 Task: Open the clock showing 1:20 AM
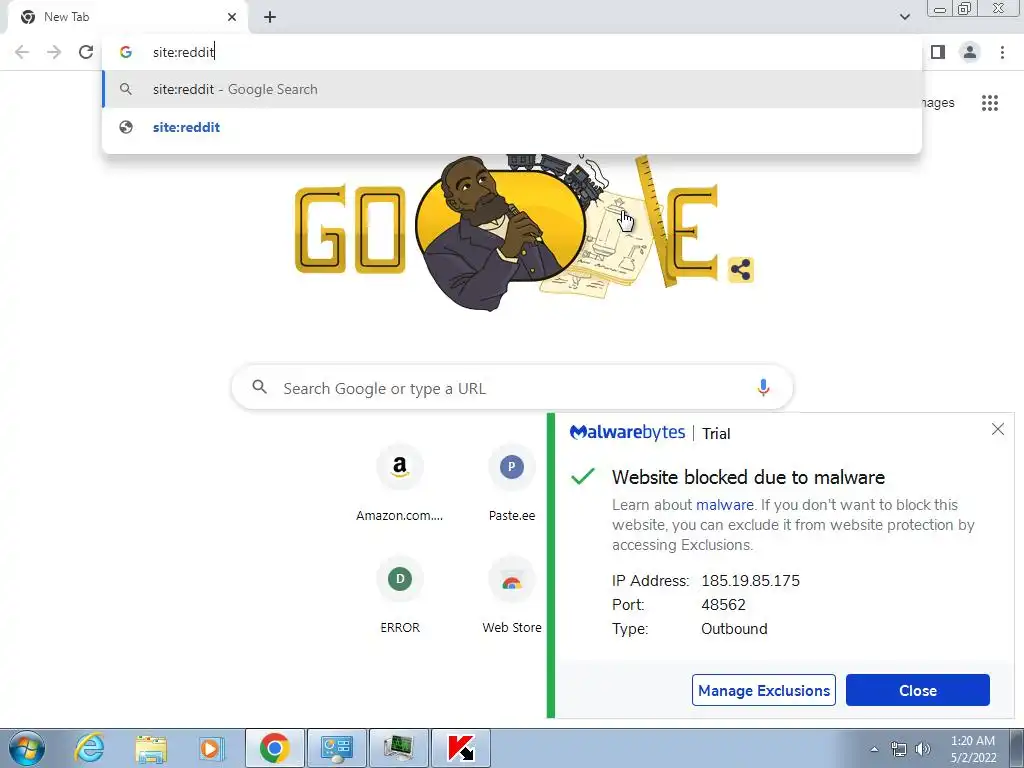pos(973,749)
